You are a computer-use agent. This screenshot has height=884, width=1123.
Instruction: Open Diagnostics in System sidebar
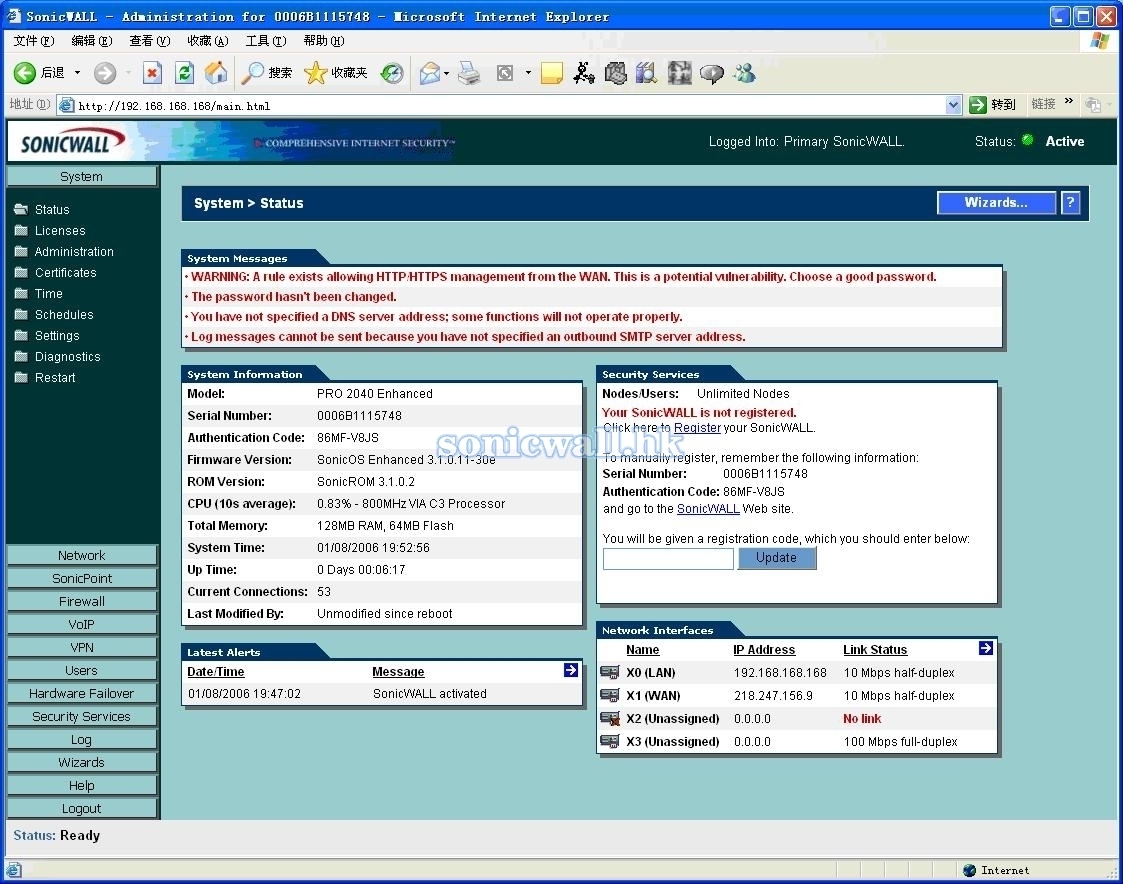pyautogui.click(x=68, y=357)
